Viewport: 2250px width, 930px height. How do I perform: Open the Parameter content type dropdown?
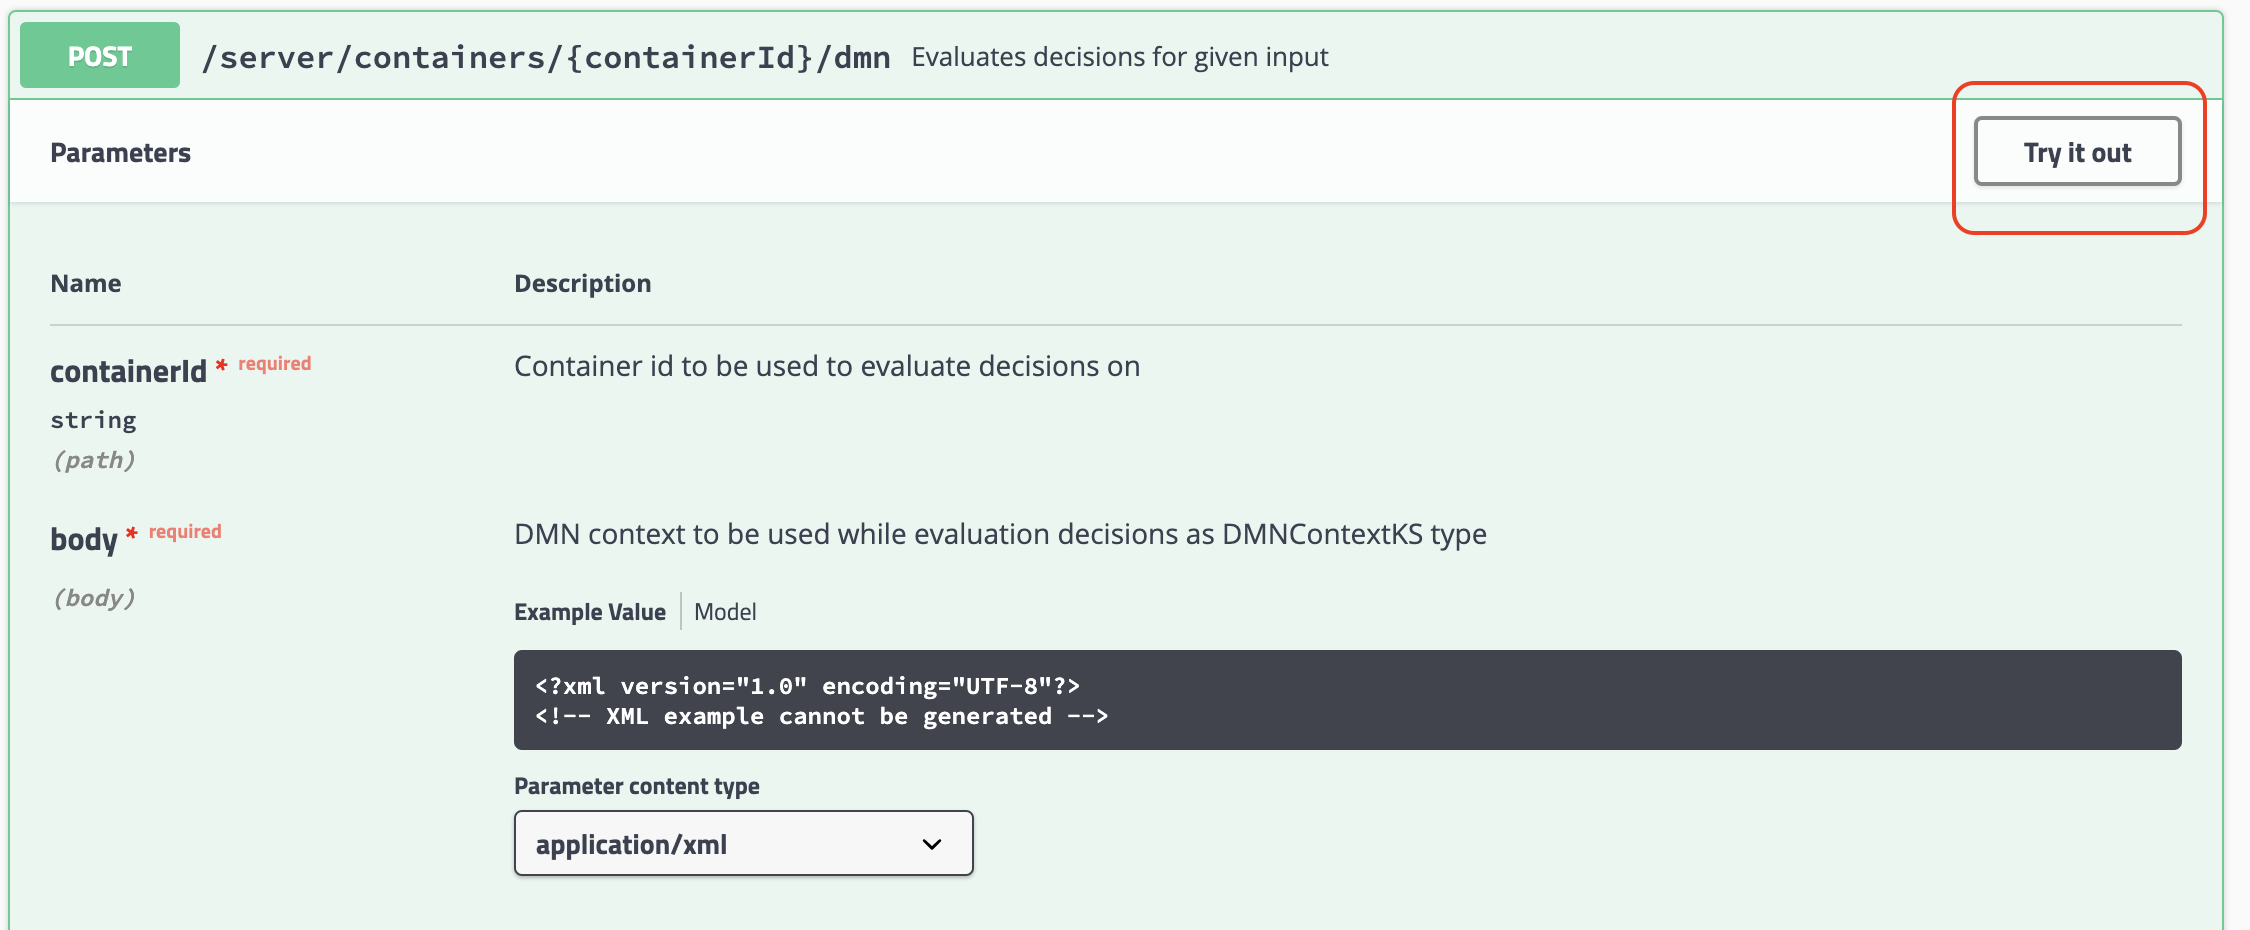[x=743, y=843]
